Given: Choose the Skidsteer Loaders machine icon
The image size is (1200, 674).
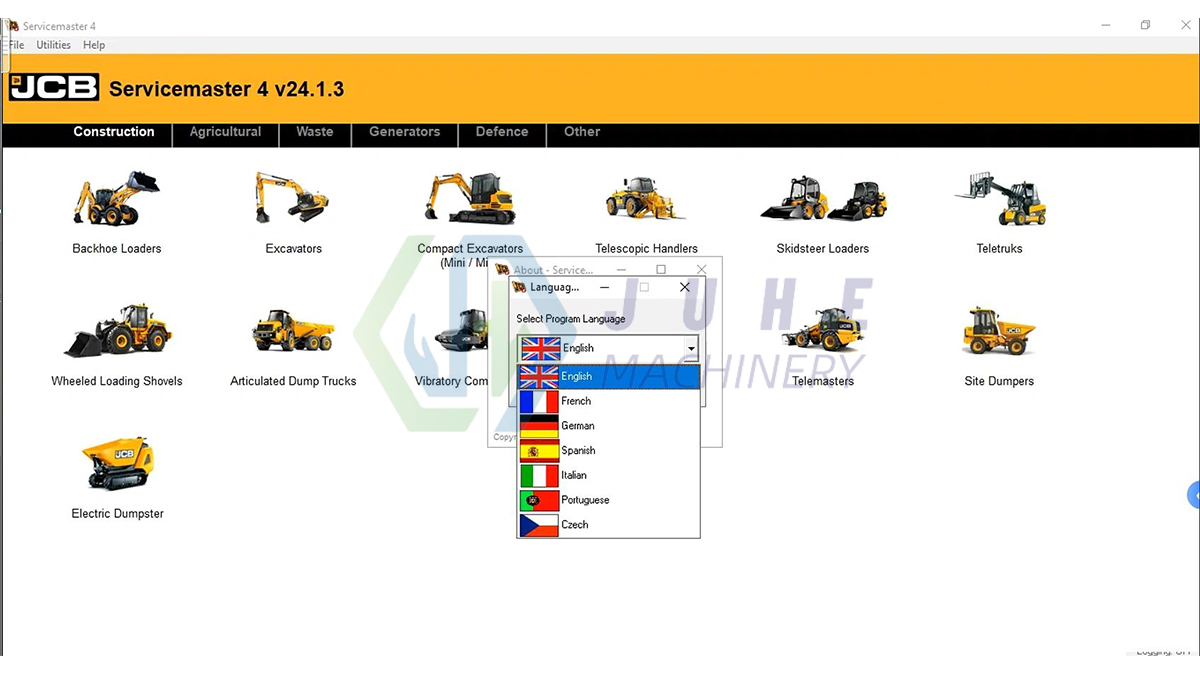Looking at the screenshot, I should coord(823,198).
